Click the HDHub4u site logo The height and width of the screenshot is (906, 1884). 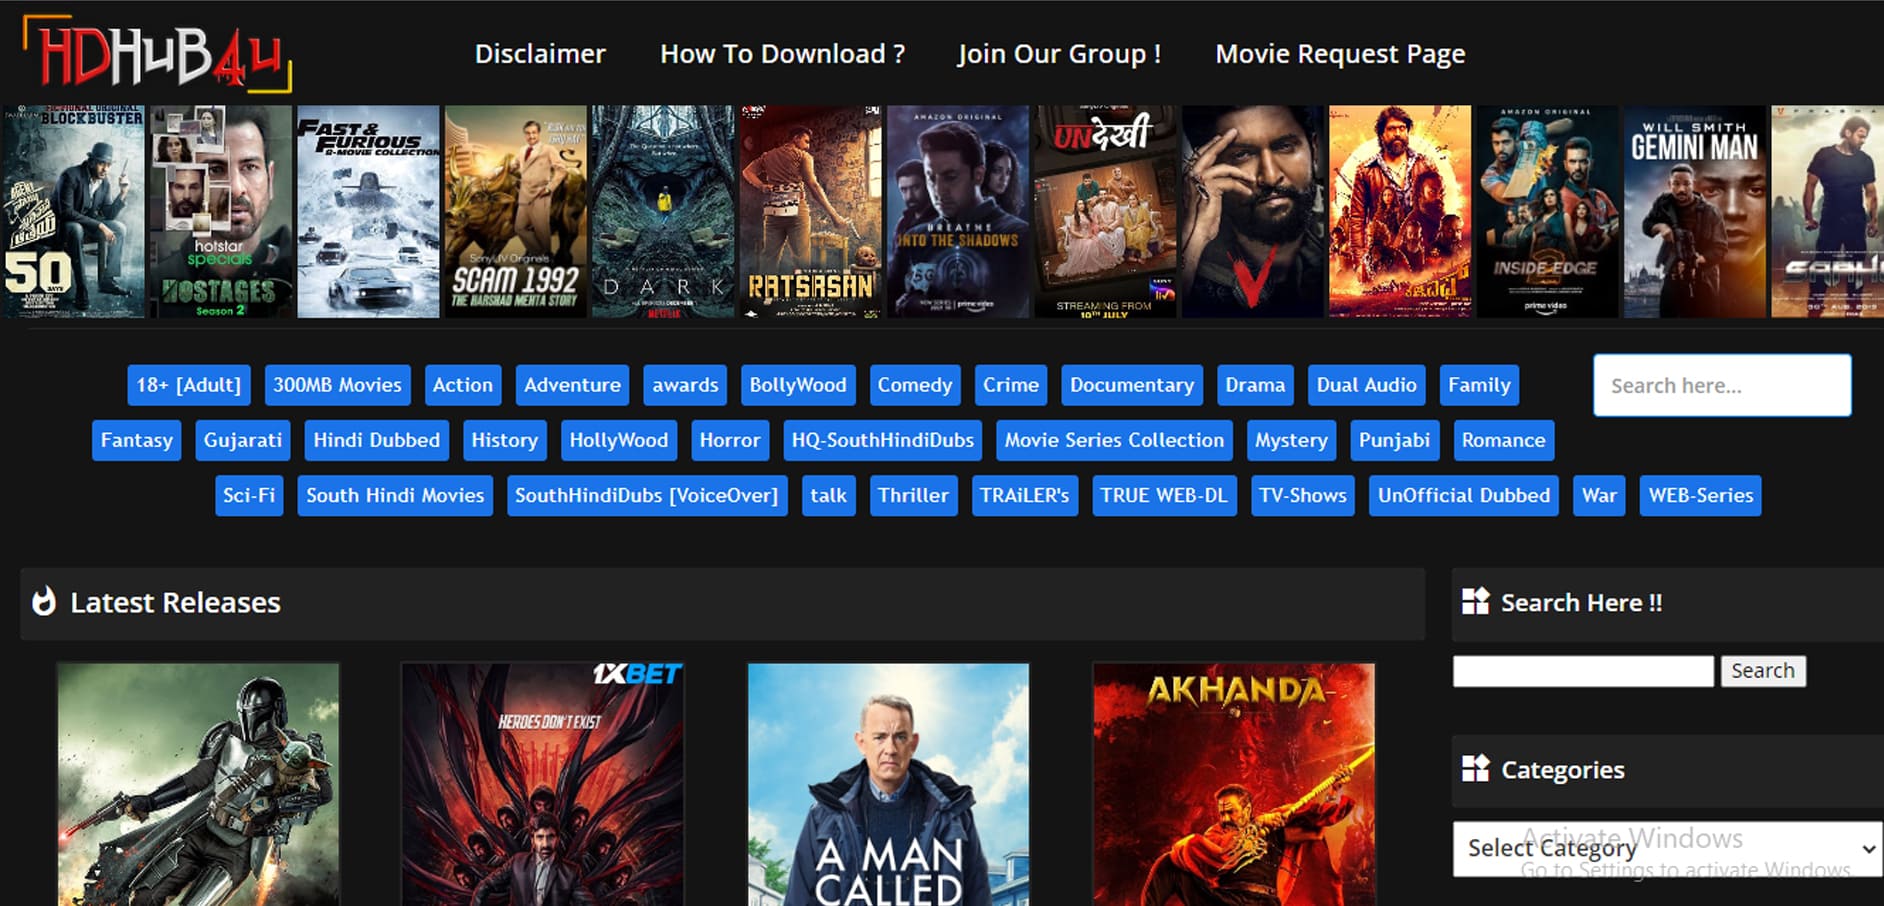coord(157,55)
